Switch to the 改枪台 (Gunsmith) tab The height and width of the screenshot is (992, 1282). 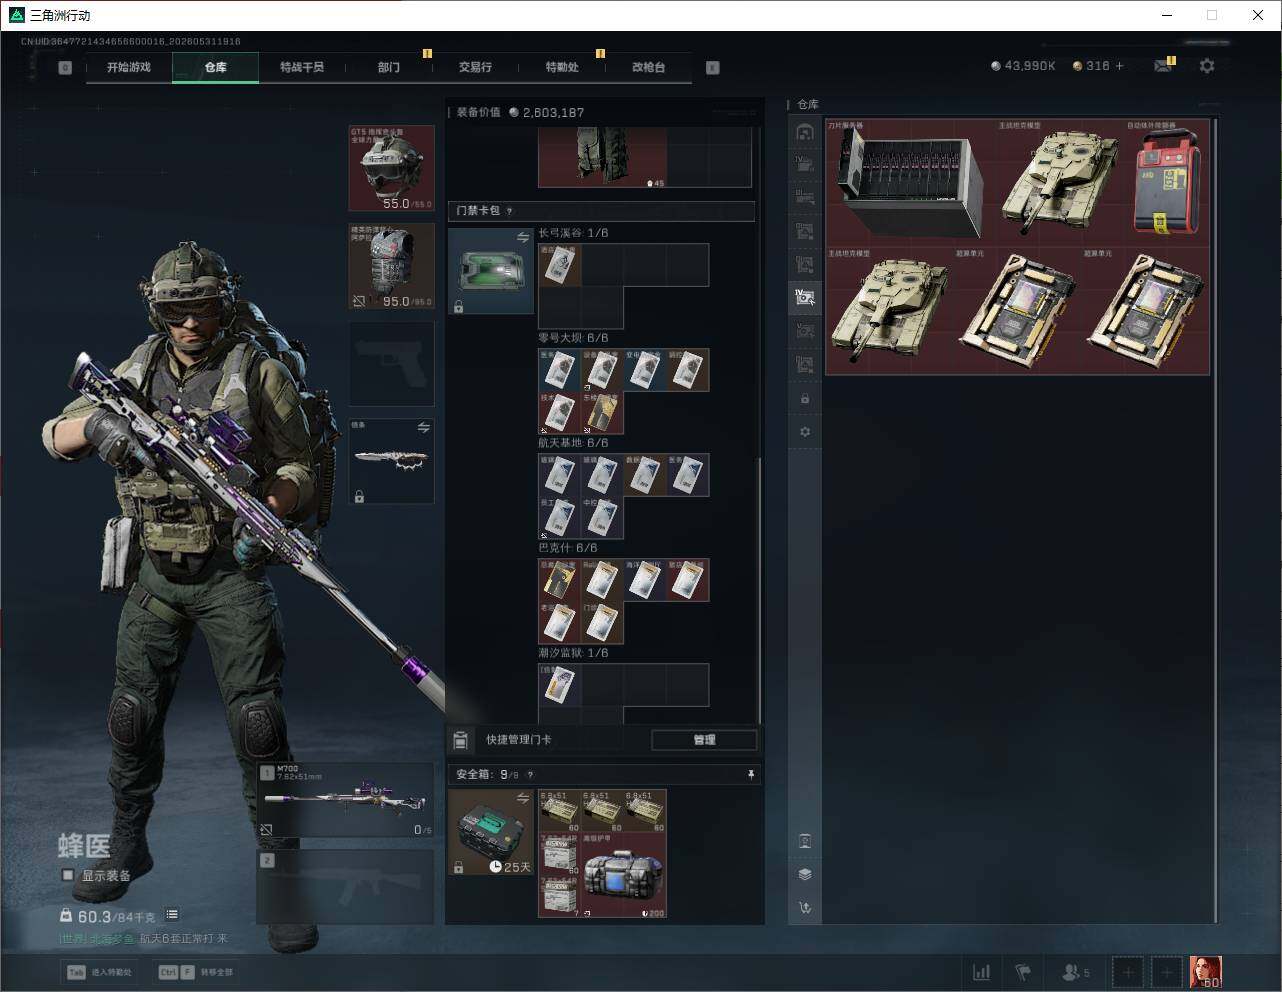648,67
